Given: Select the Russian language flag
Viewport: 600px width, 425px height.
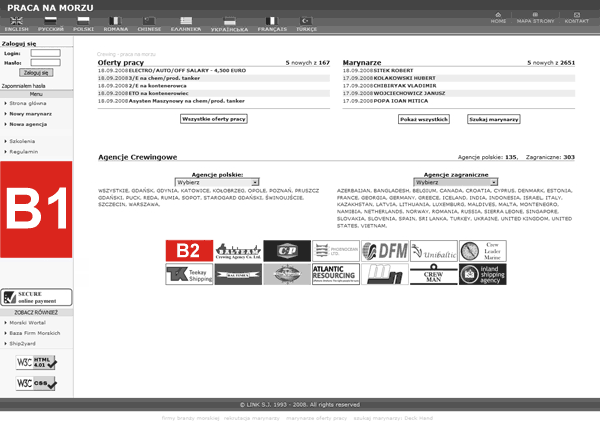Looking at the screenshot, I should pyautogui.click(x=51, y=21).
